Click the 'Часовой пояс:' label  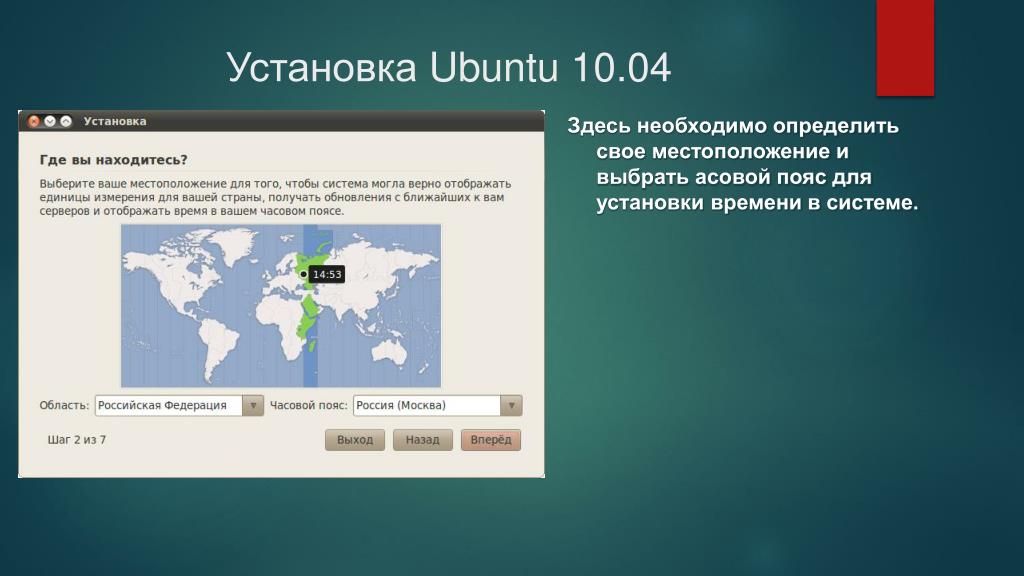click(308, 406)
